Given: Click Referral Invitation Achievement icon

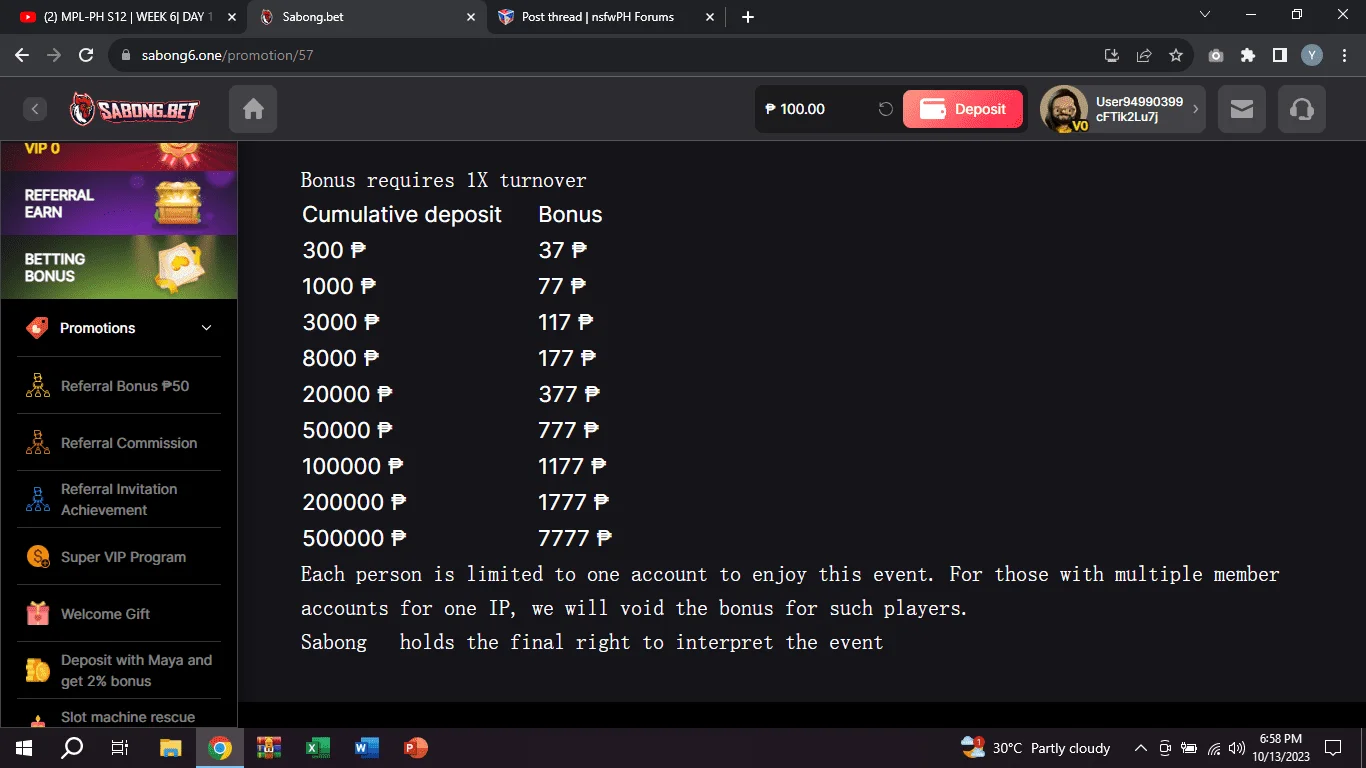Looking at the screenshot, I should pyautogui.click(x=38, y=500).
